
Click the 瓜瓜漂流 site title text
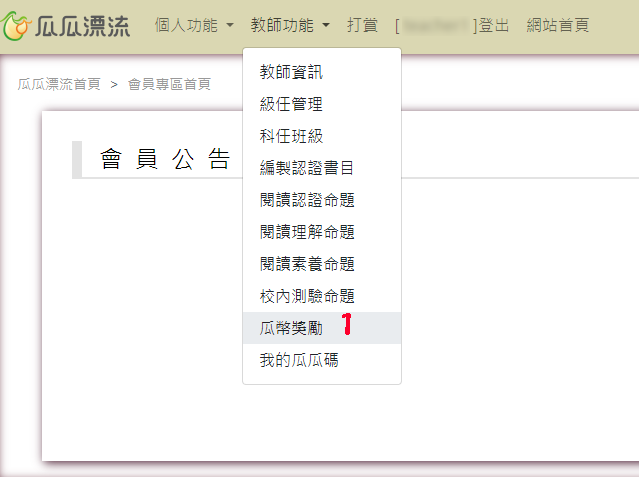pyautogui.click(x=82, y=27)
